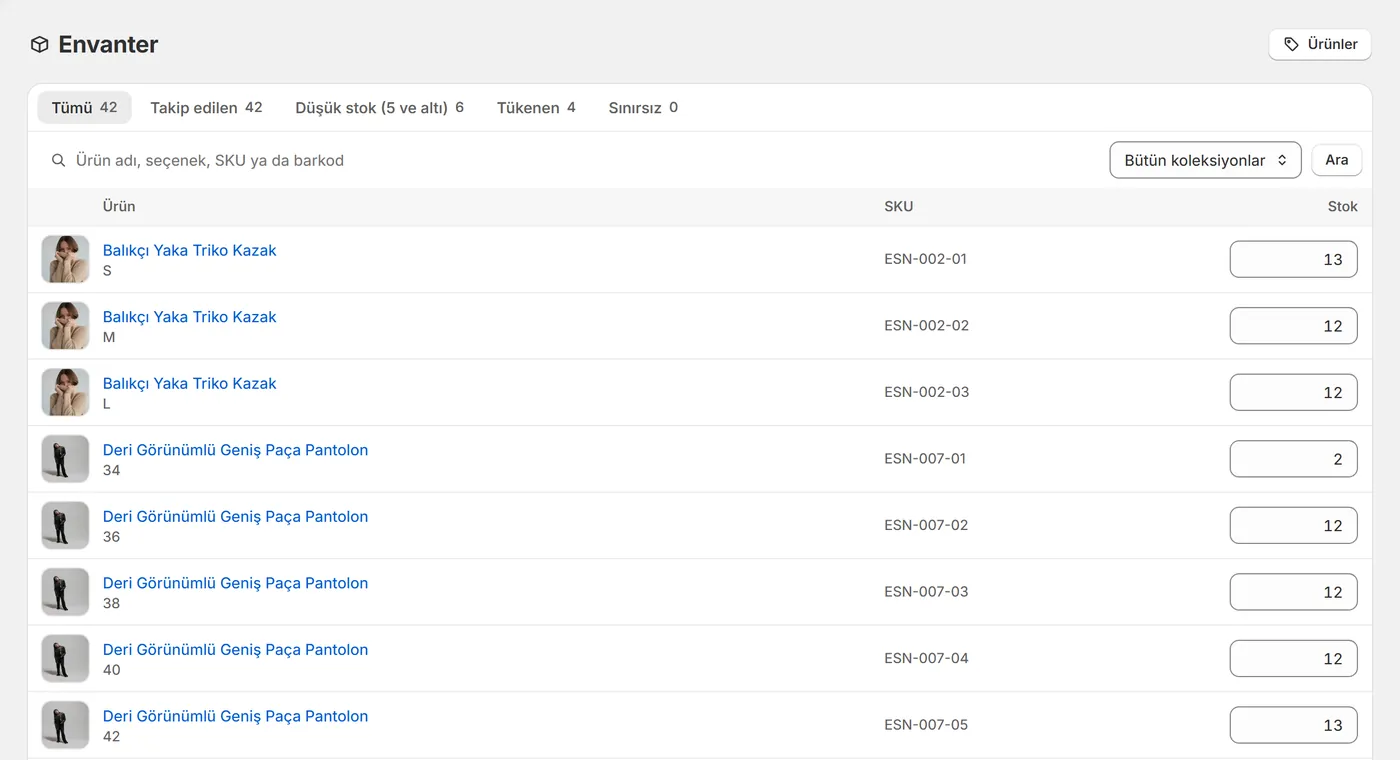Open Balıkçı Yaka Triko Kazak size S
This screenshot has height=760, width=1400.
pyautogui.click(x=189, y=250)
